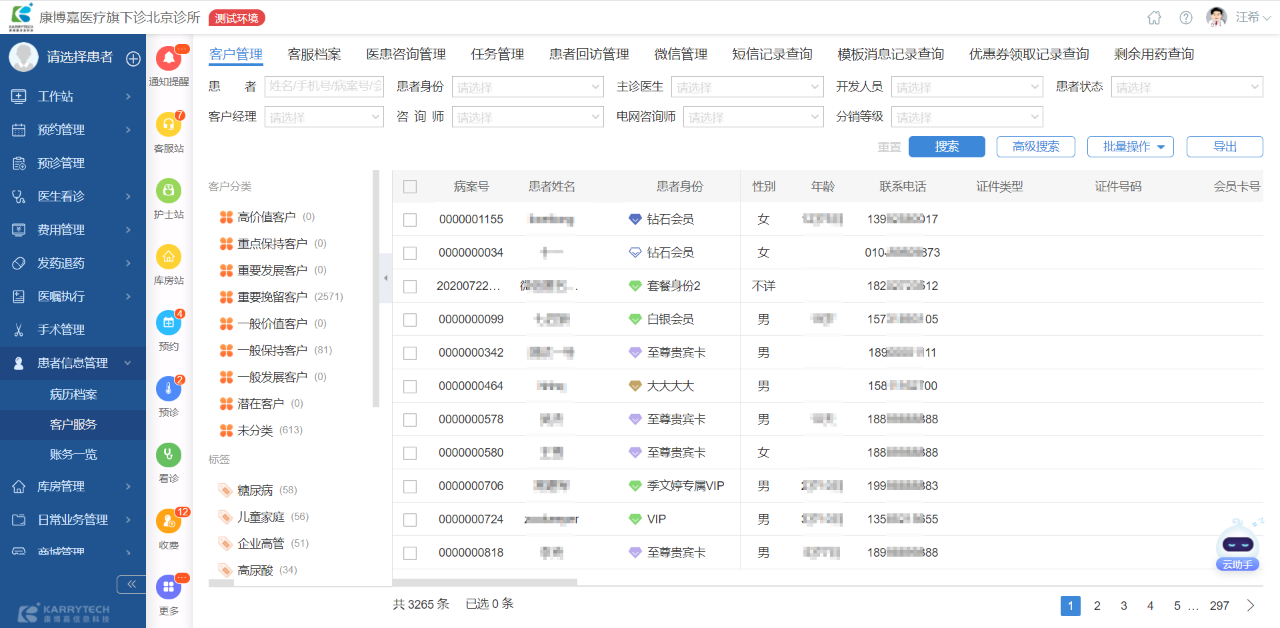Open the 患者回访管理 tab

589,54
